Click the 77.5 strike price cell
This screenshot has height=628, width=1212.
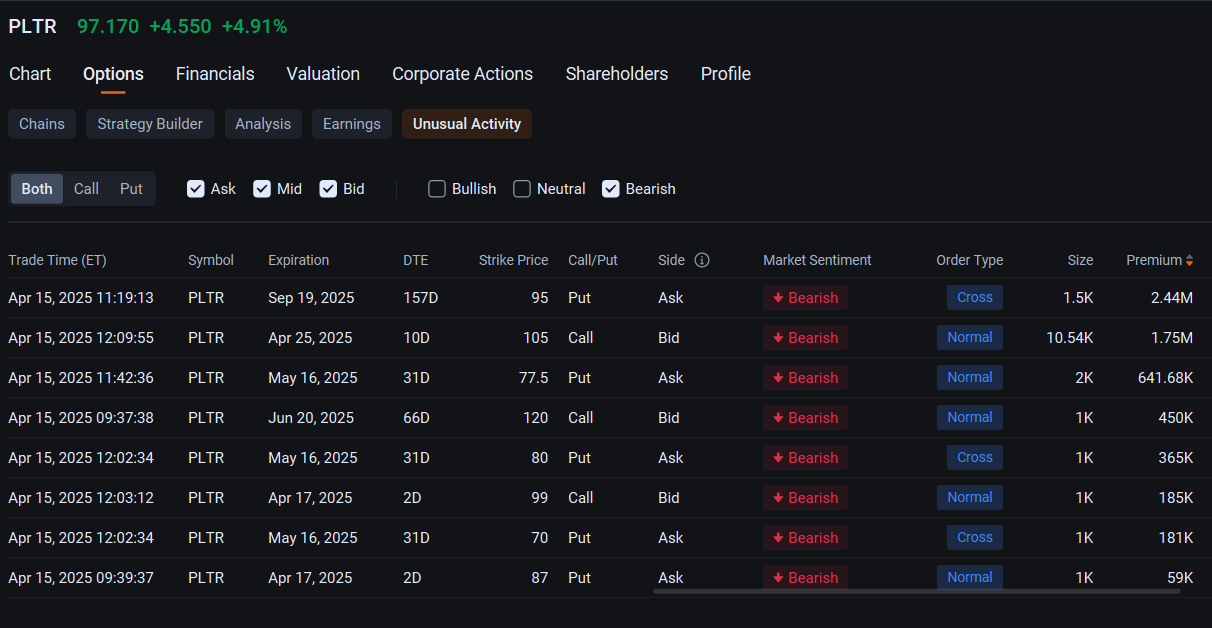533,378
